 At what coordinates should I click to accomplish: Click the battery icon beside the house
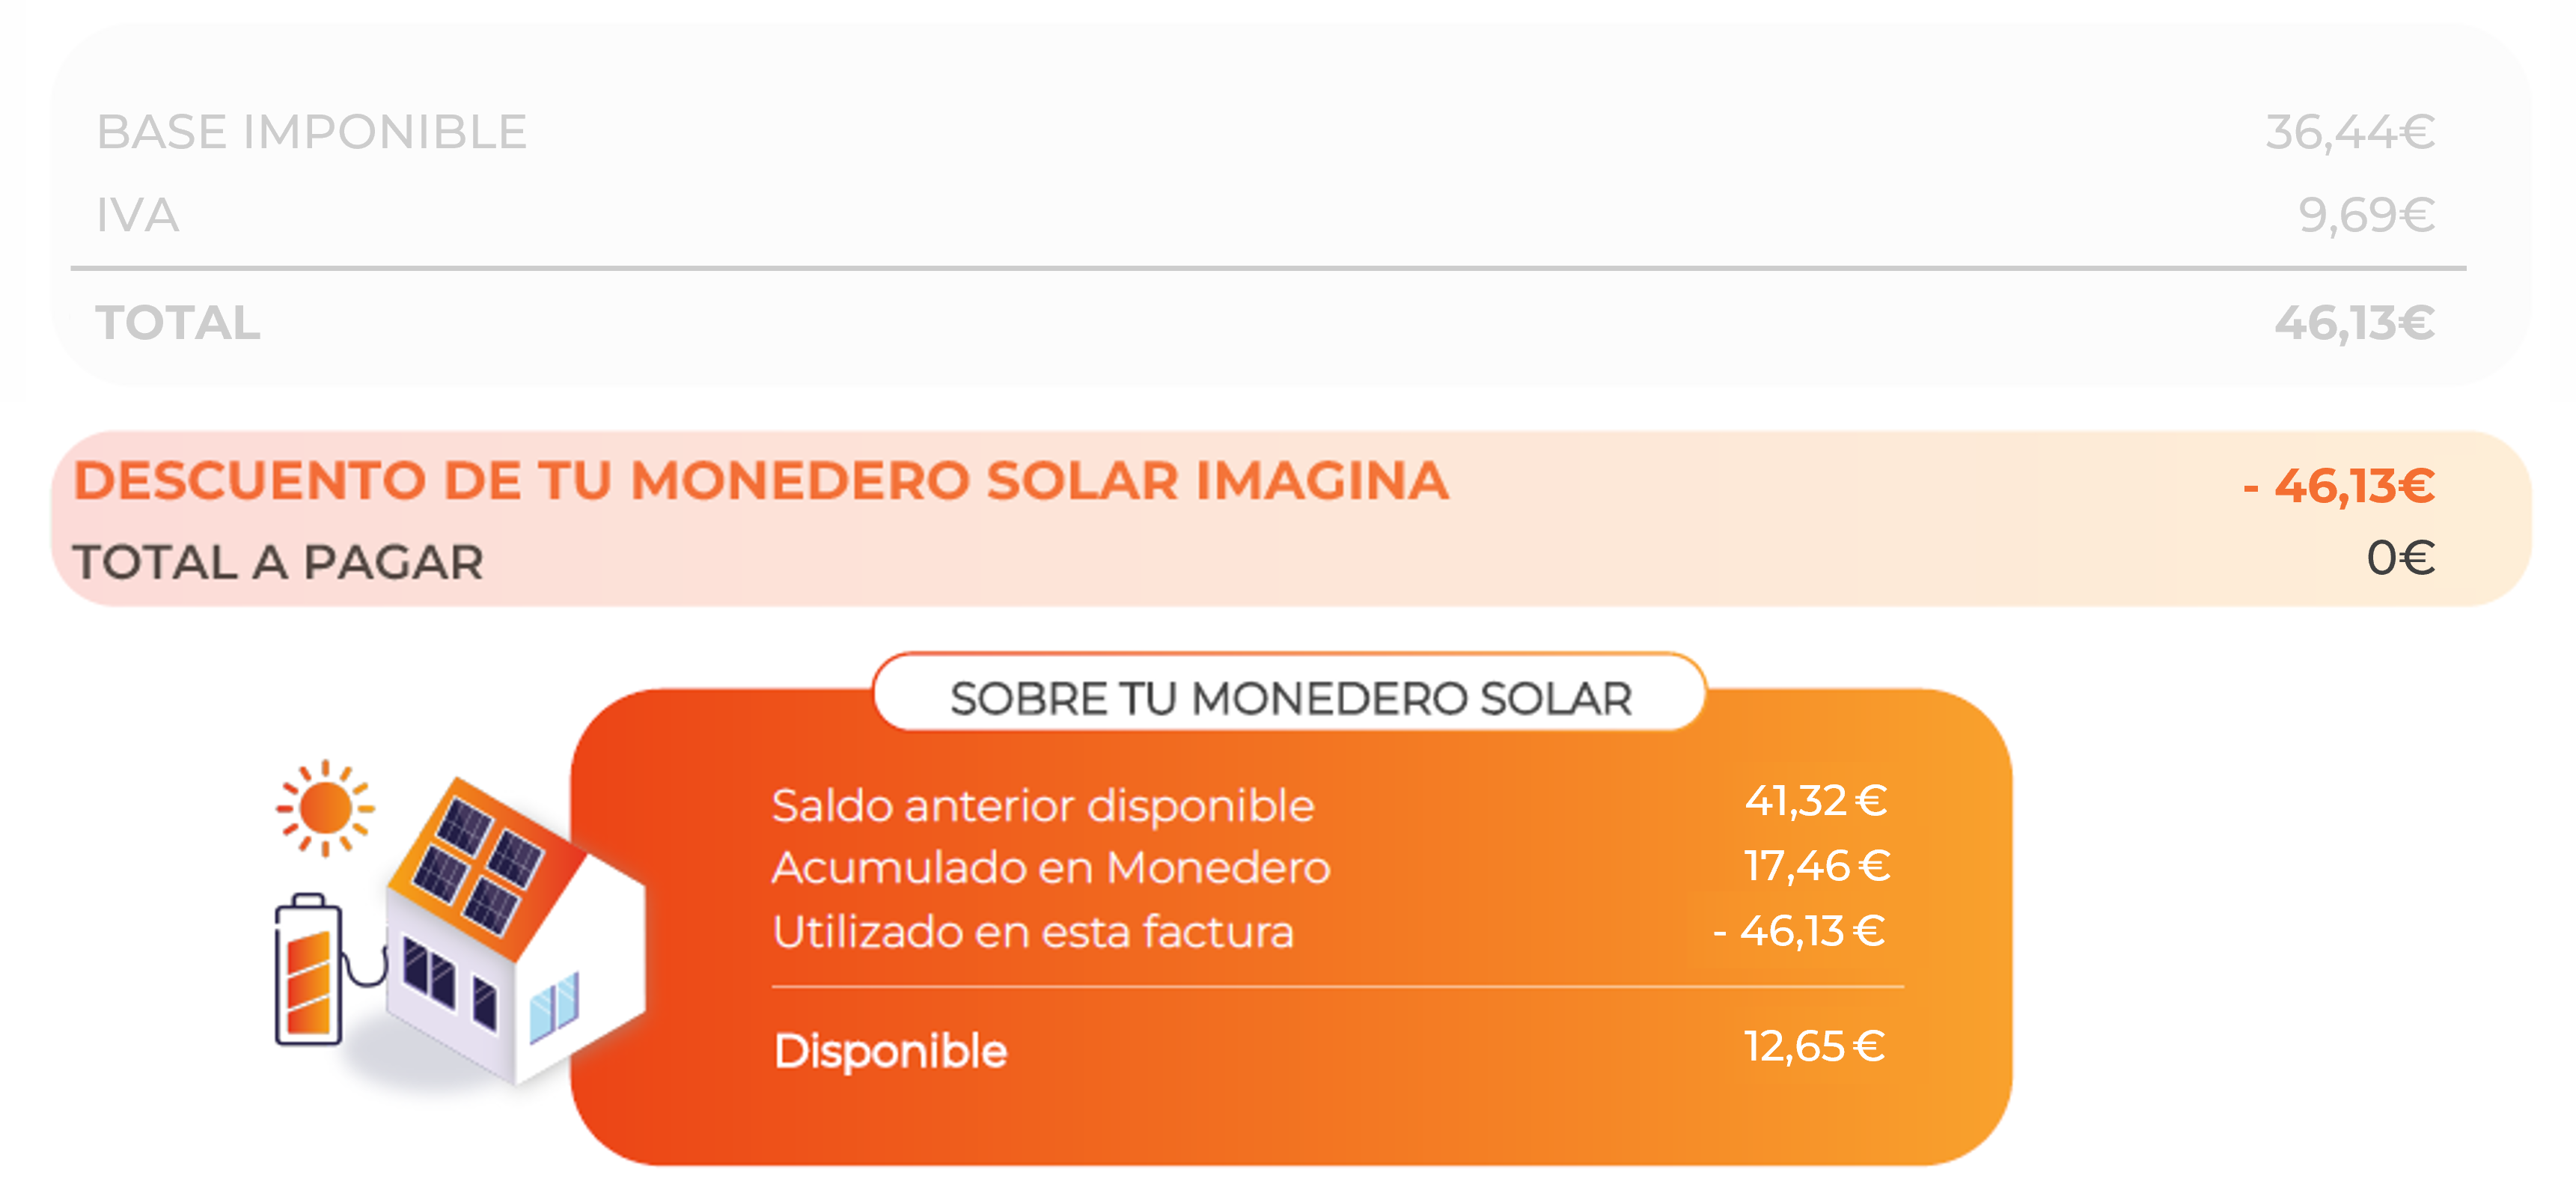click(308, 969)
